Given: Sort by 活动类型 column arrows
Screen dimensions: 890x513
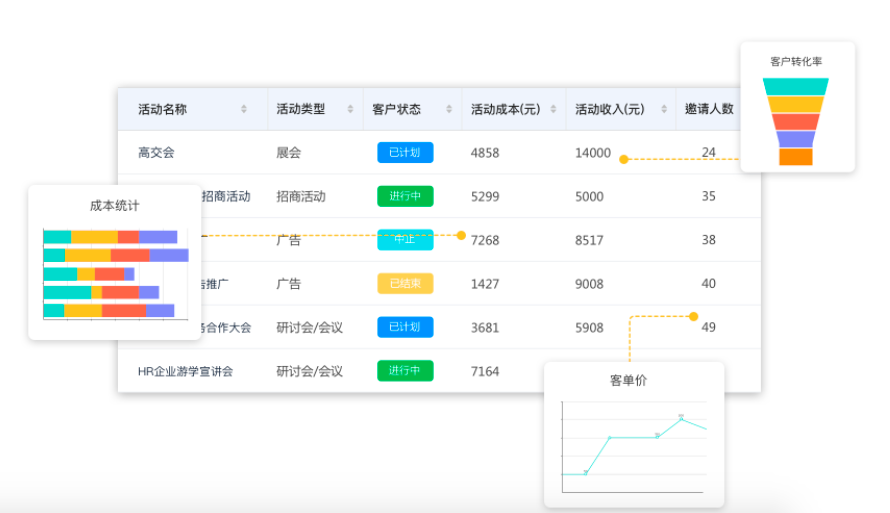Looking at the screenshot, I should (350, 109).
